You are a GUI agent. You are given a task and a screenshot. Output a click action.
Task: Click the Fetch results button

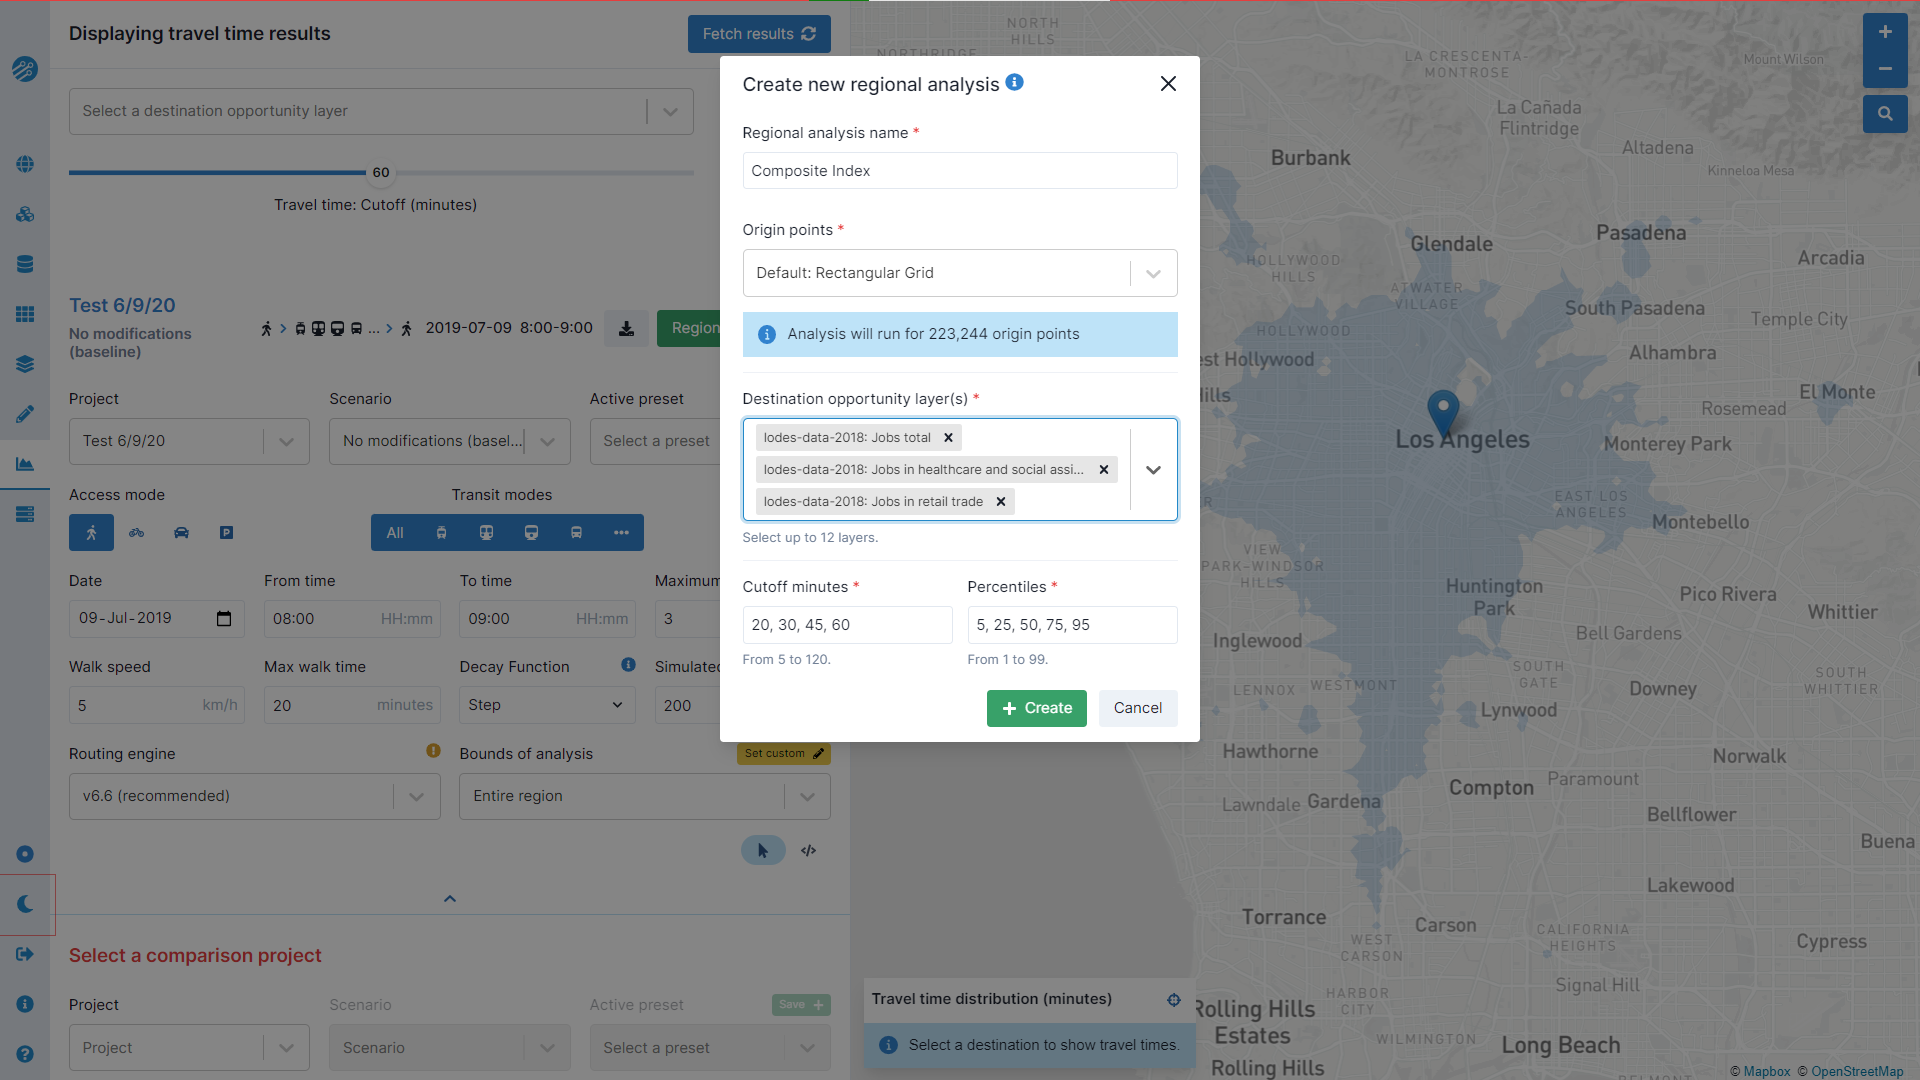759,33
